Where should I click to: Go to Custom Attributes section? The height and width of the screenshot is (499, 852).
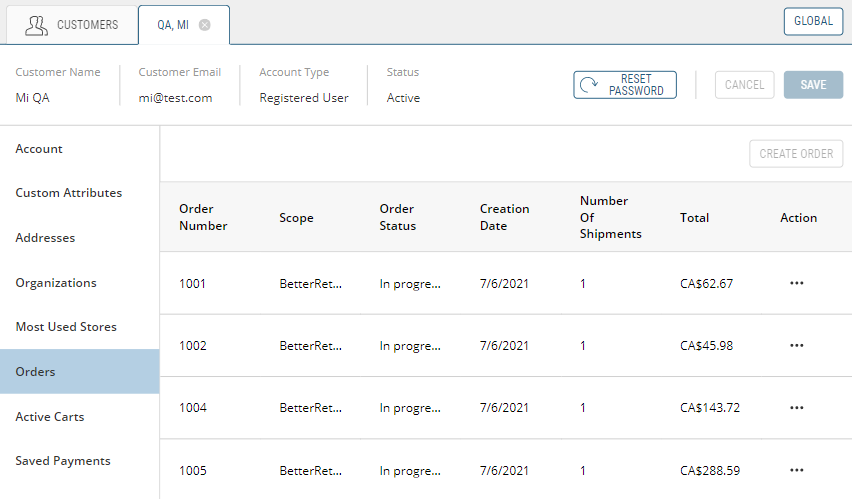[69, 193]
